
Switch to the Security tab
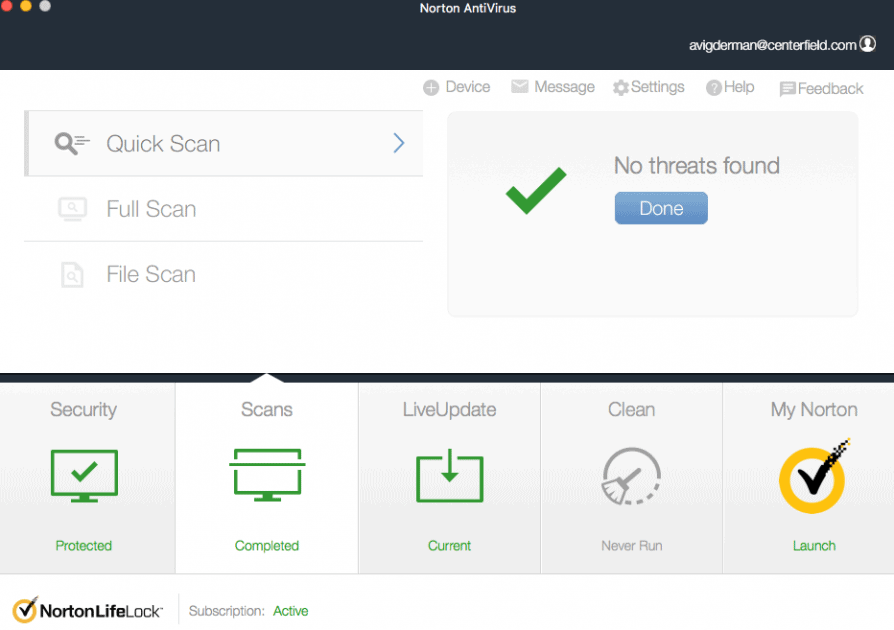pyautogui.click(x=84, y=409)
